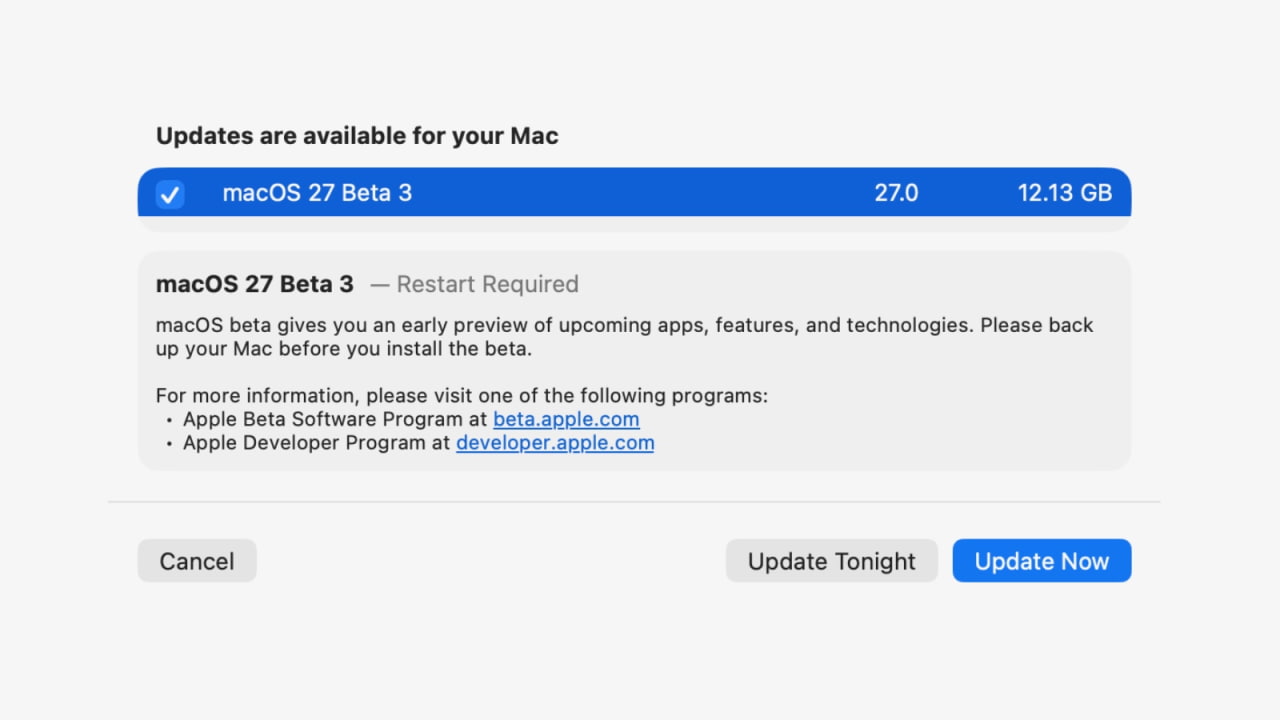The height and width of the screenshot is (720, 1280).
Task: Click the 27.0 version value
Action: pyautogui.click(x=896, y=193)
